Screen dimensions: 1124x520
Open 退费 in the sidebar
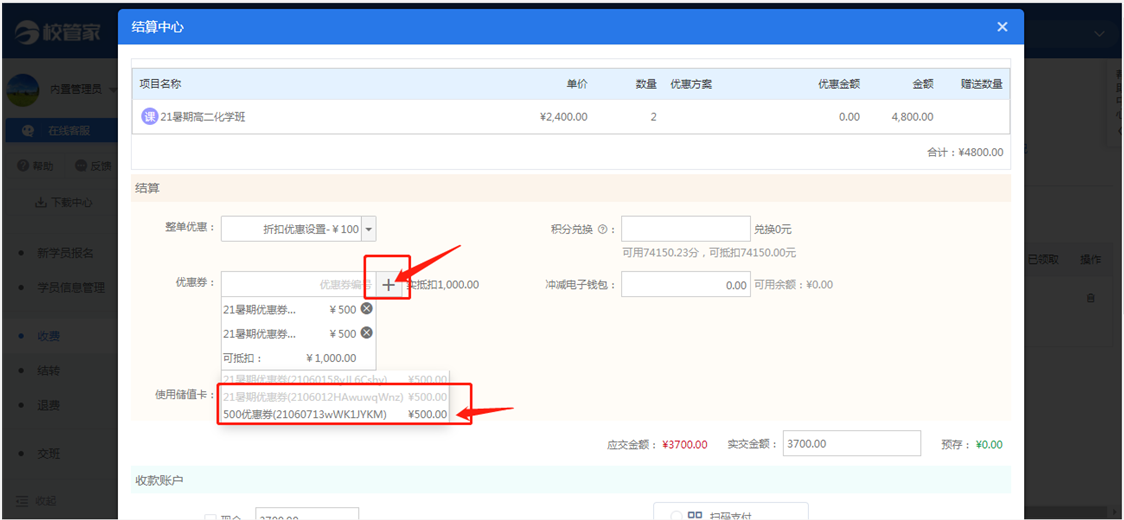(x=49, y=405)
